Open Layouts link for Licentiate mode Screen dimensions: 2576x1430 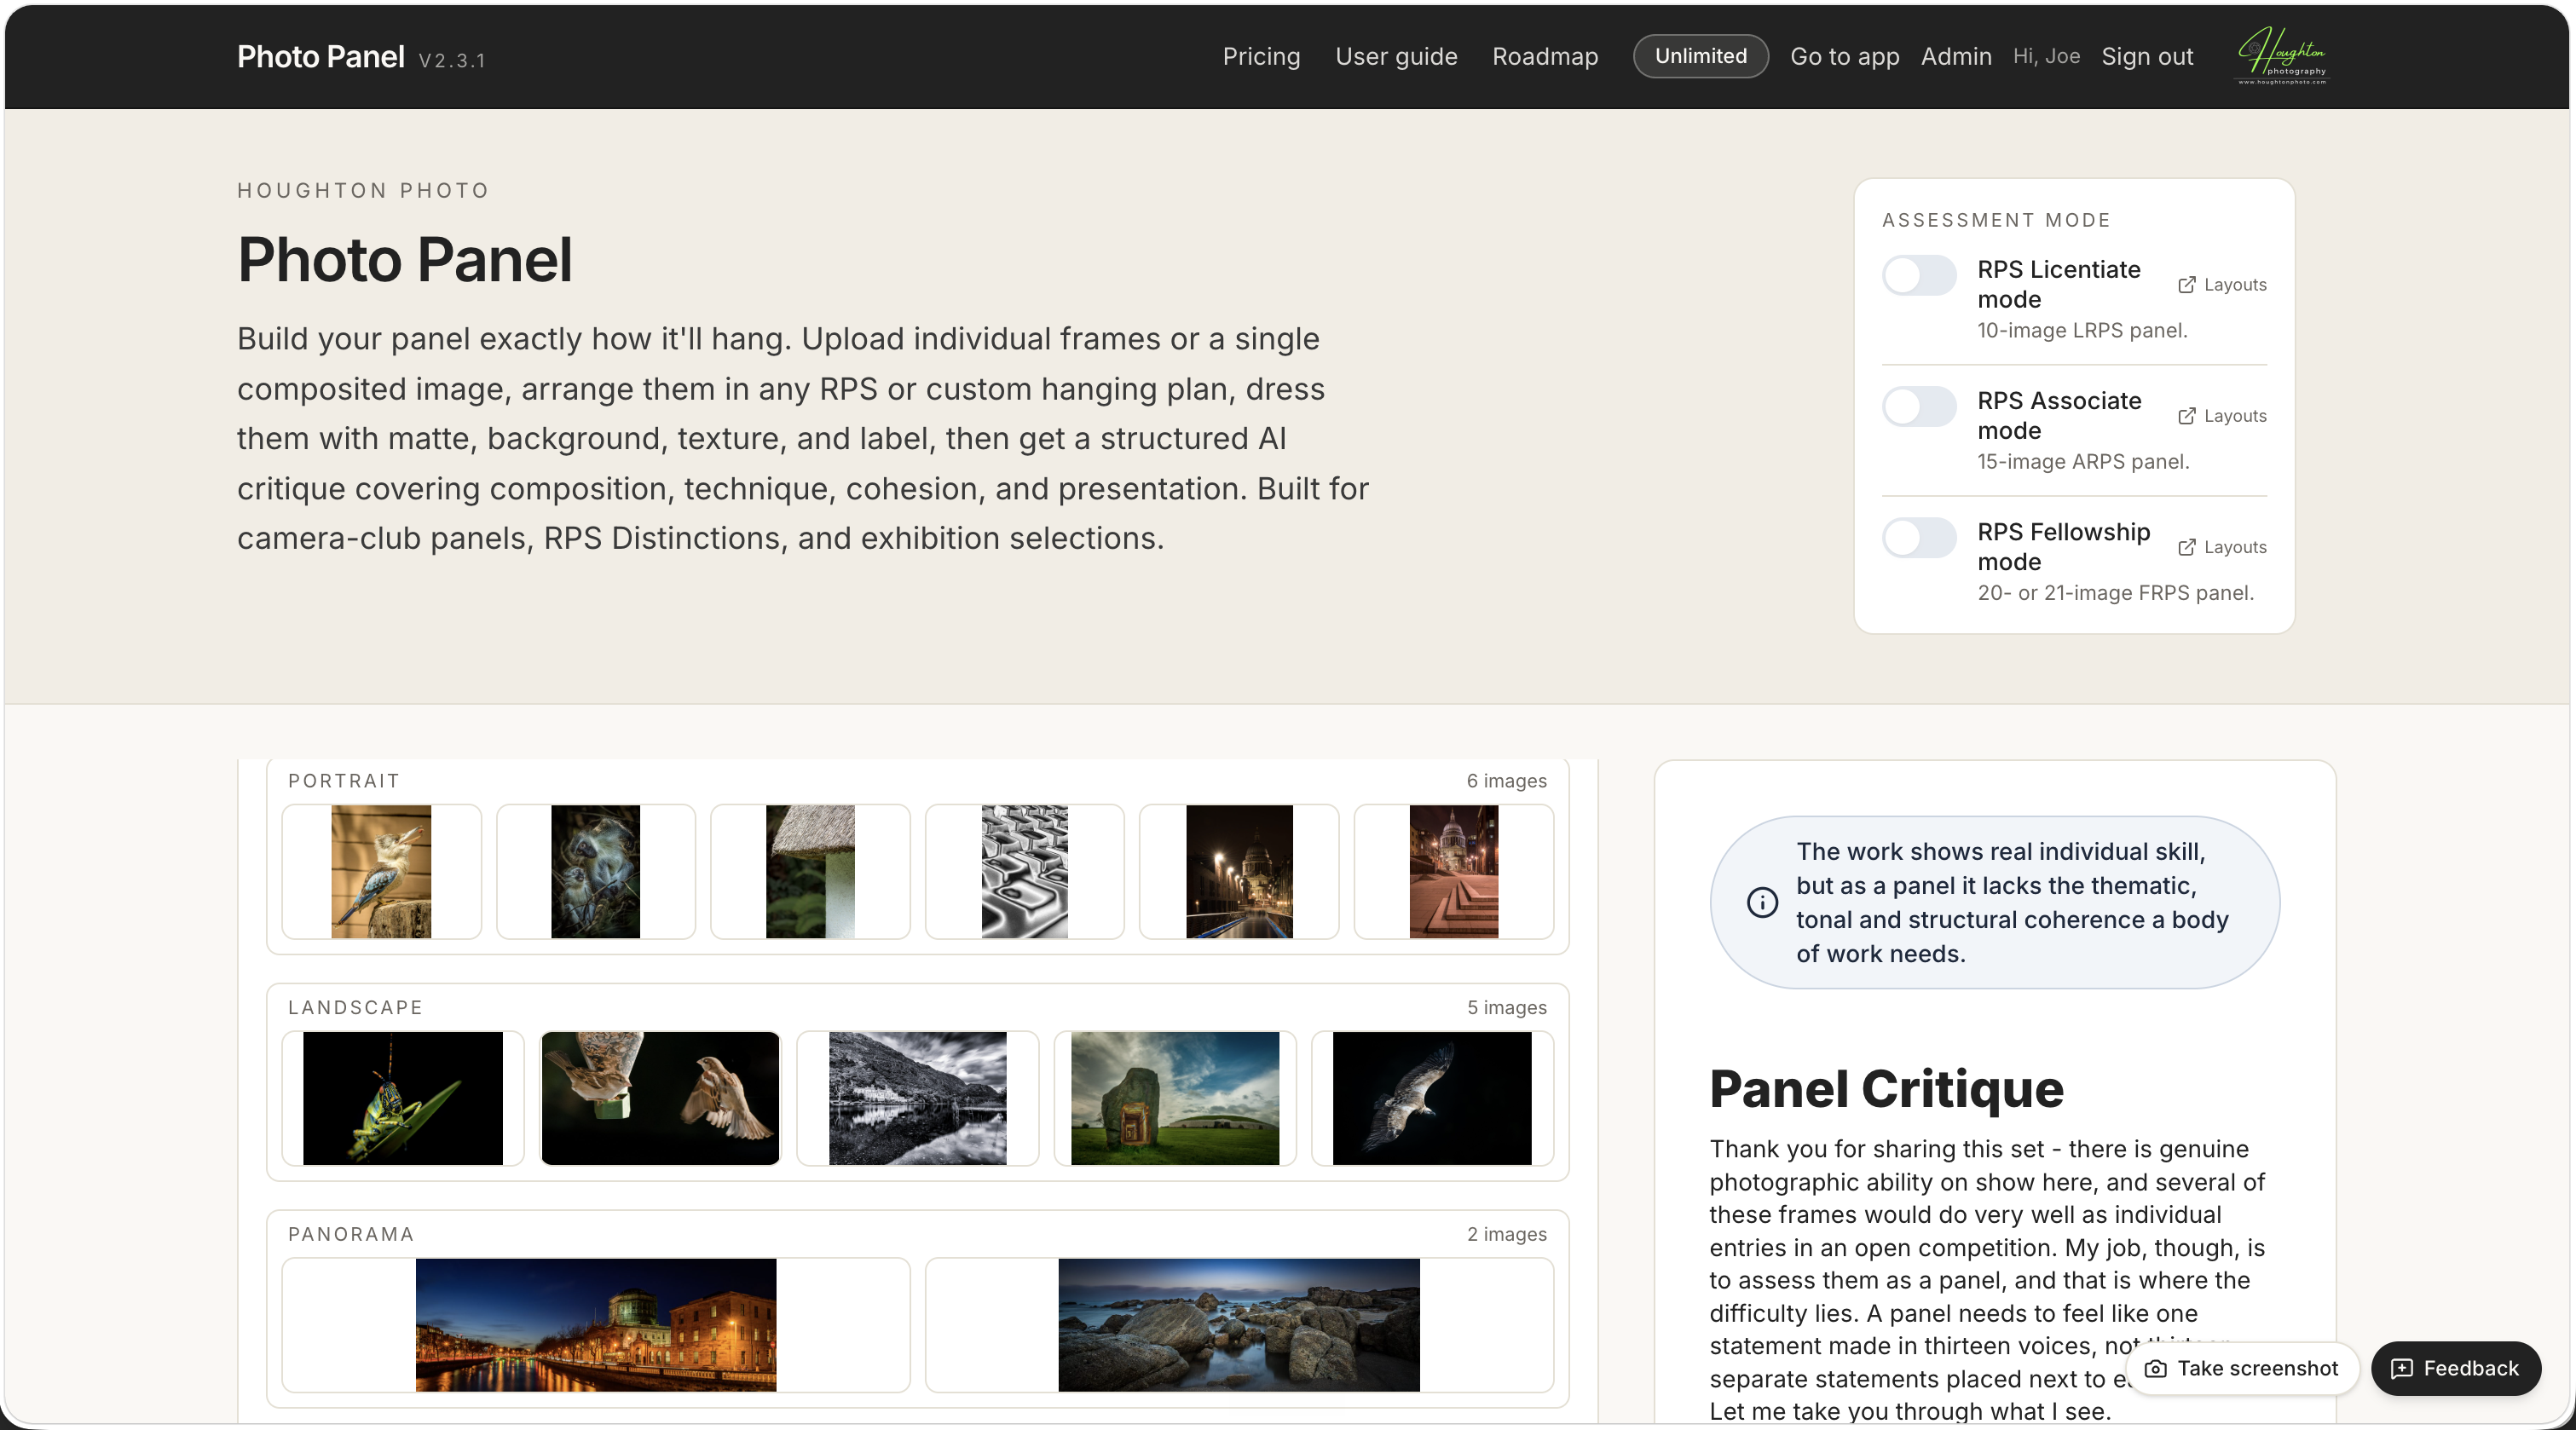point(2222,285)
